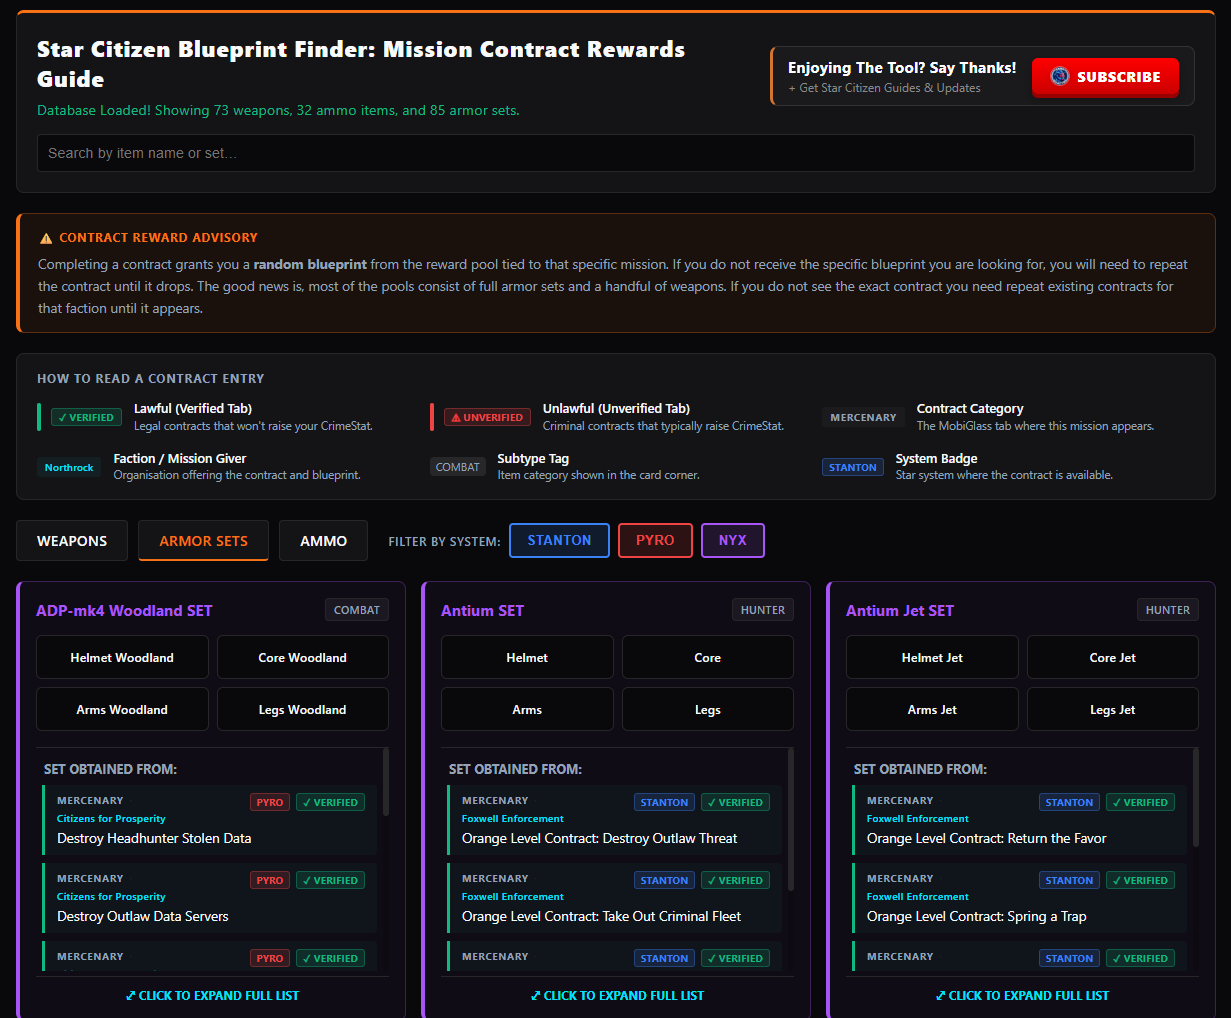
Task: Click the expand arrows icon under Antium SET
Action: 535,996
